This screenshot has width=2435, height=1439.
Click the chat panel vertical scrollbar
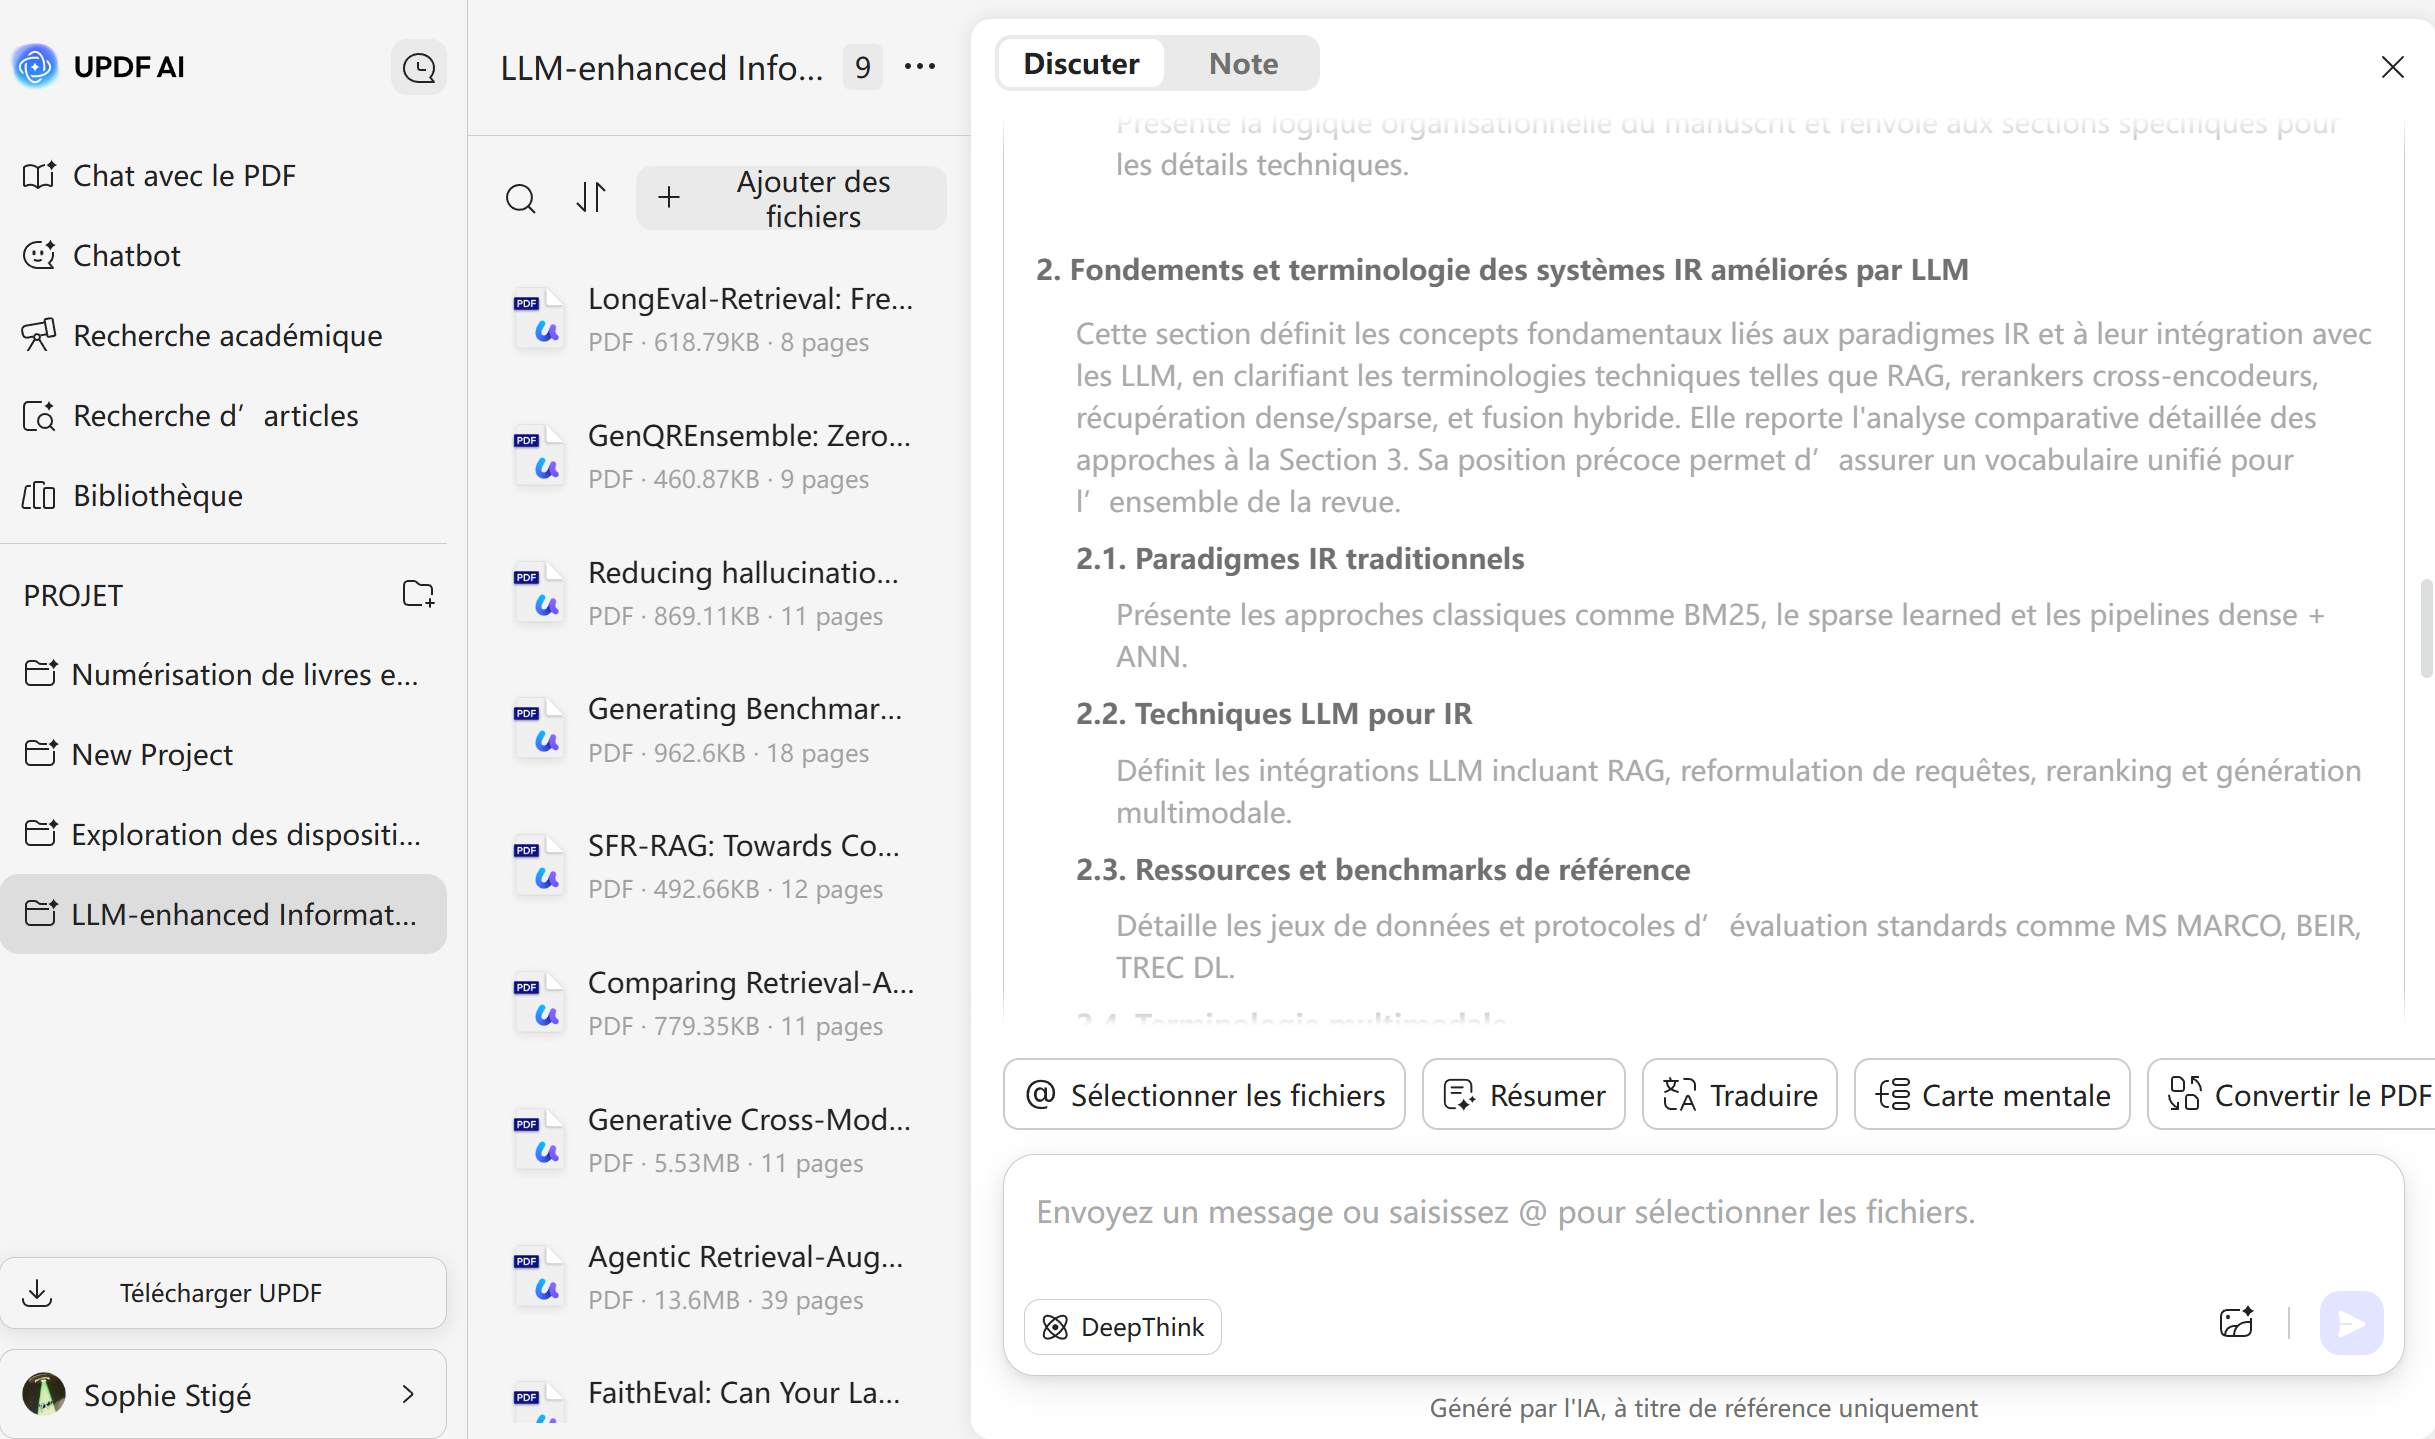click(2426, 627)
